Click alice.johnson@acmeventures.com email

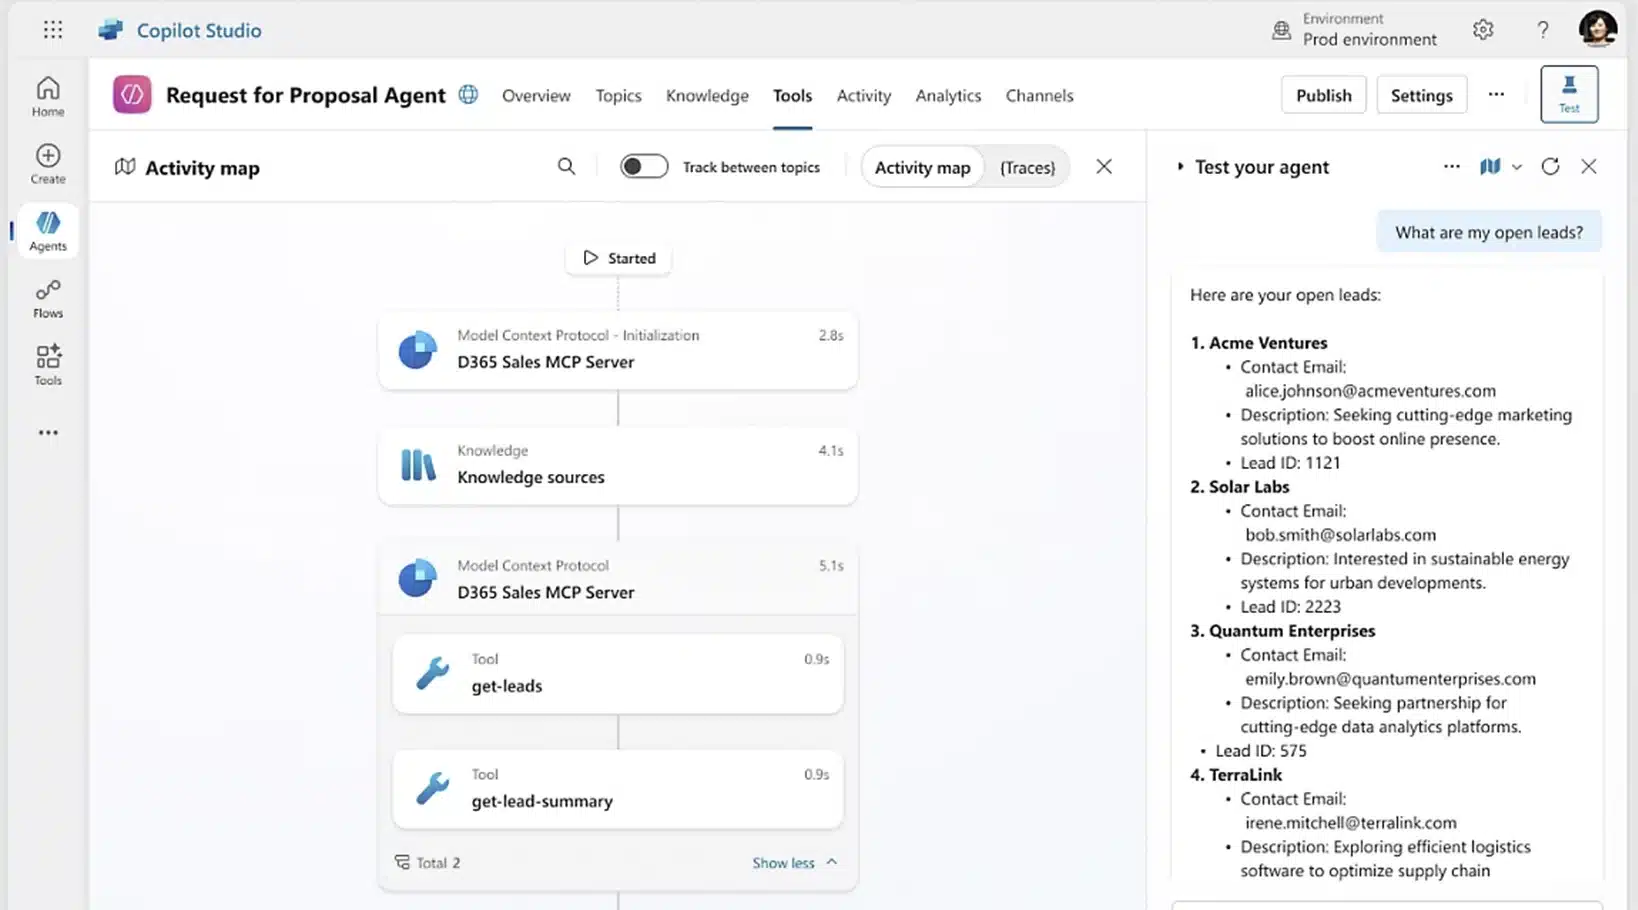pos(1370,391)
